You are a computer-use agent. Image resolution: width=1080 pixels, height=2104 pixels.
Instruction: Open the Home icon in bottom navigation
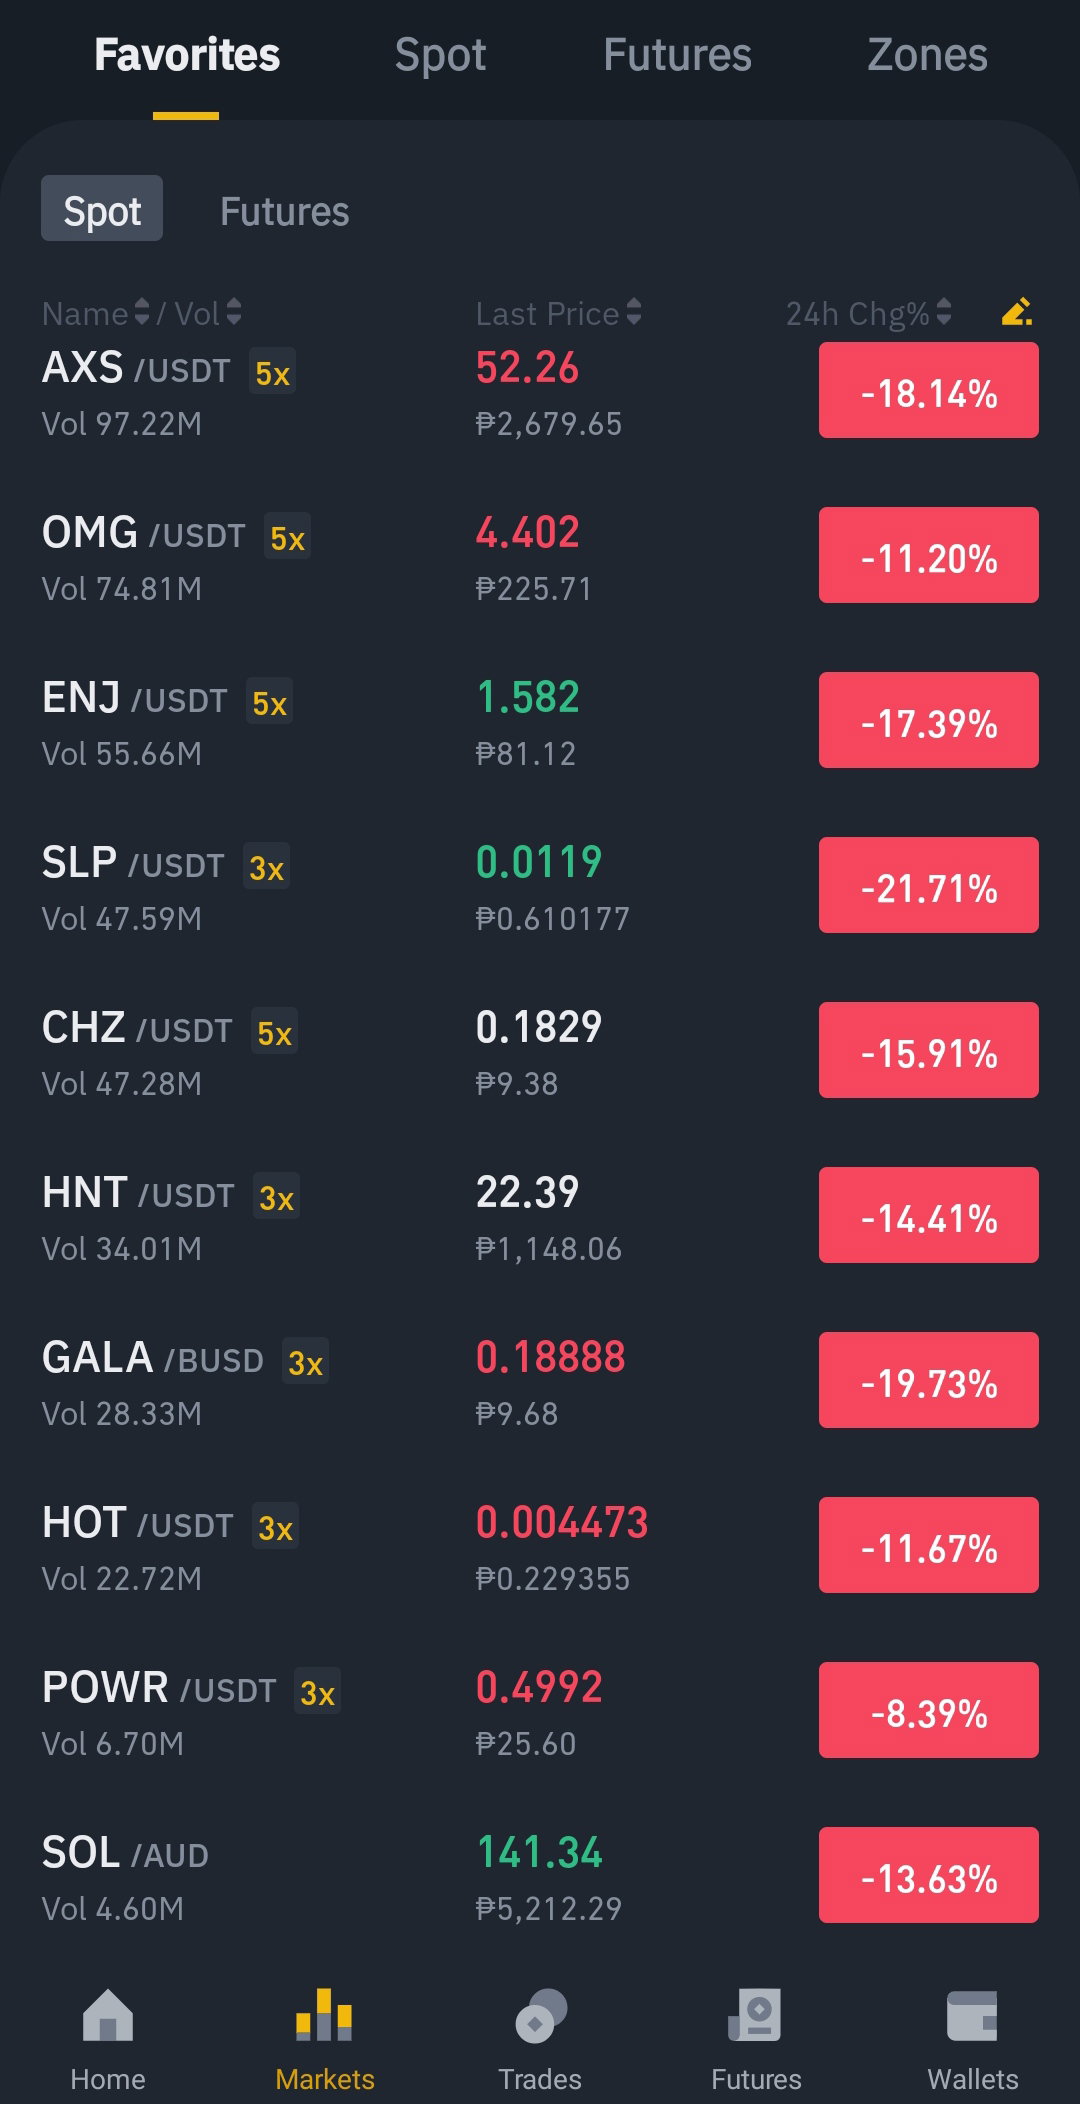(x=108, y=2015)
